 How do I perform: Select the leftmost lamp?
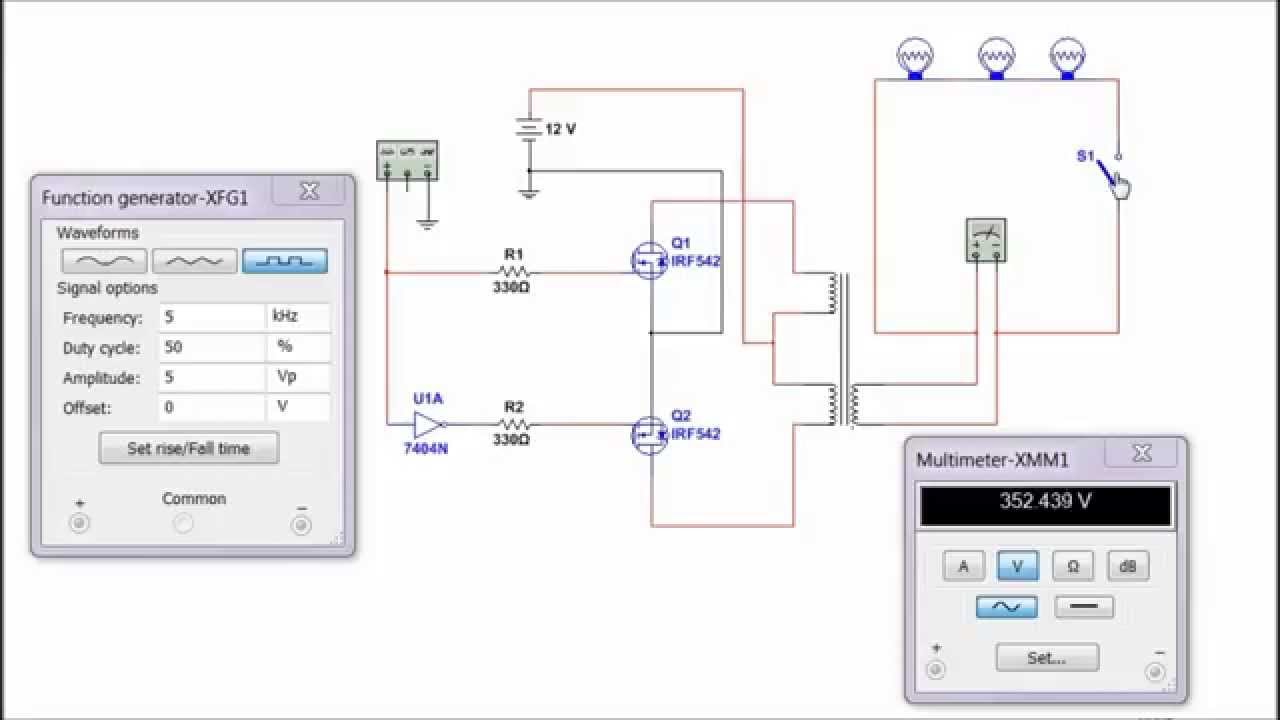913,57
